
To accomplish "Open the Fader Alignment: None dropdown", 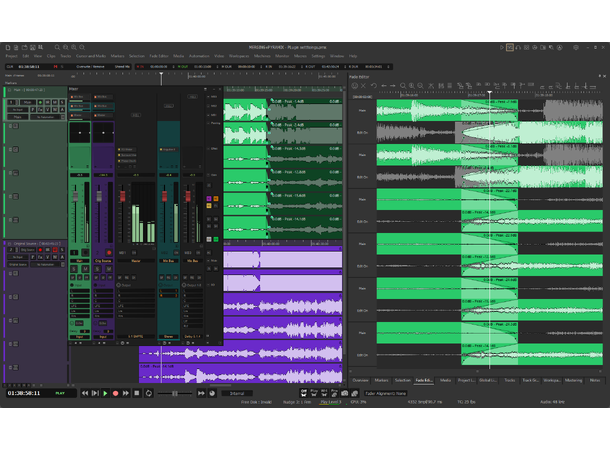I will click(386, 394).
